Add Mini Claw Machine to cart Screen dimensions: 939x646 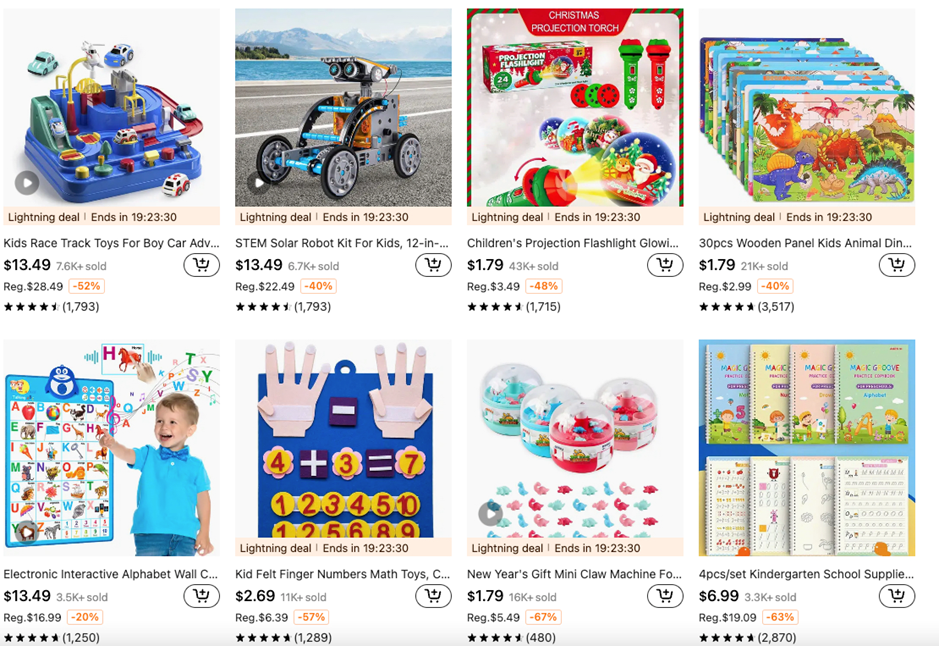(x=665, y=596)
